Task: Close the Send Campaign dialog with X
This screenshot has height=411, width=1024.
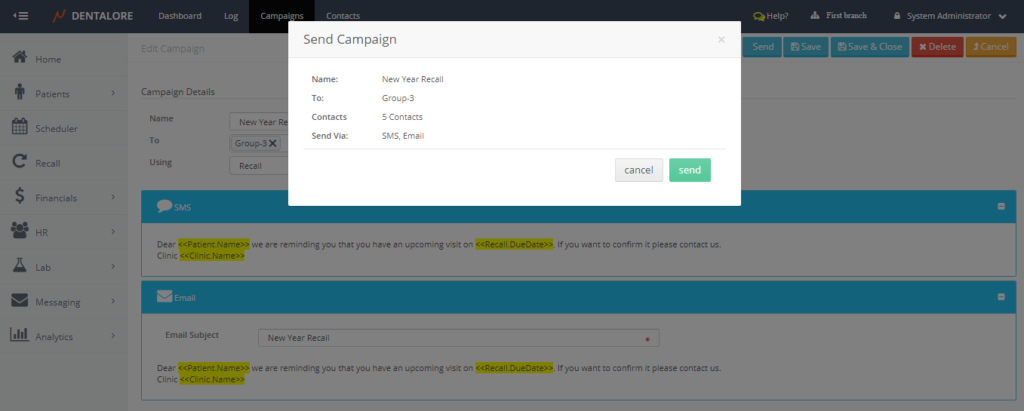Action: pos(721,40)
